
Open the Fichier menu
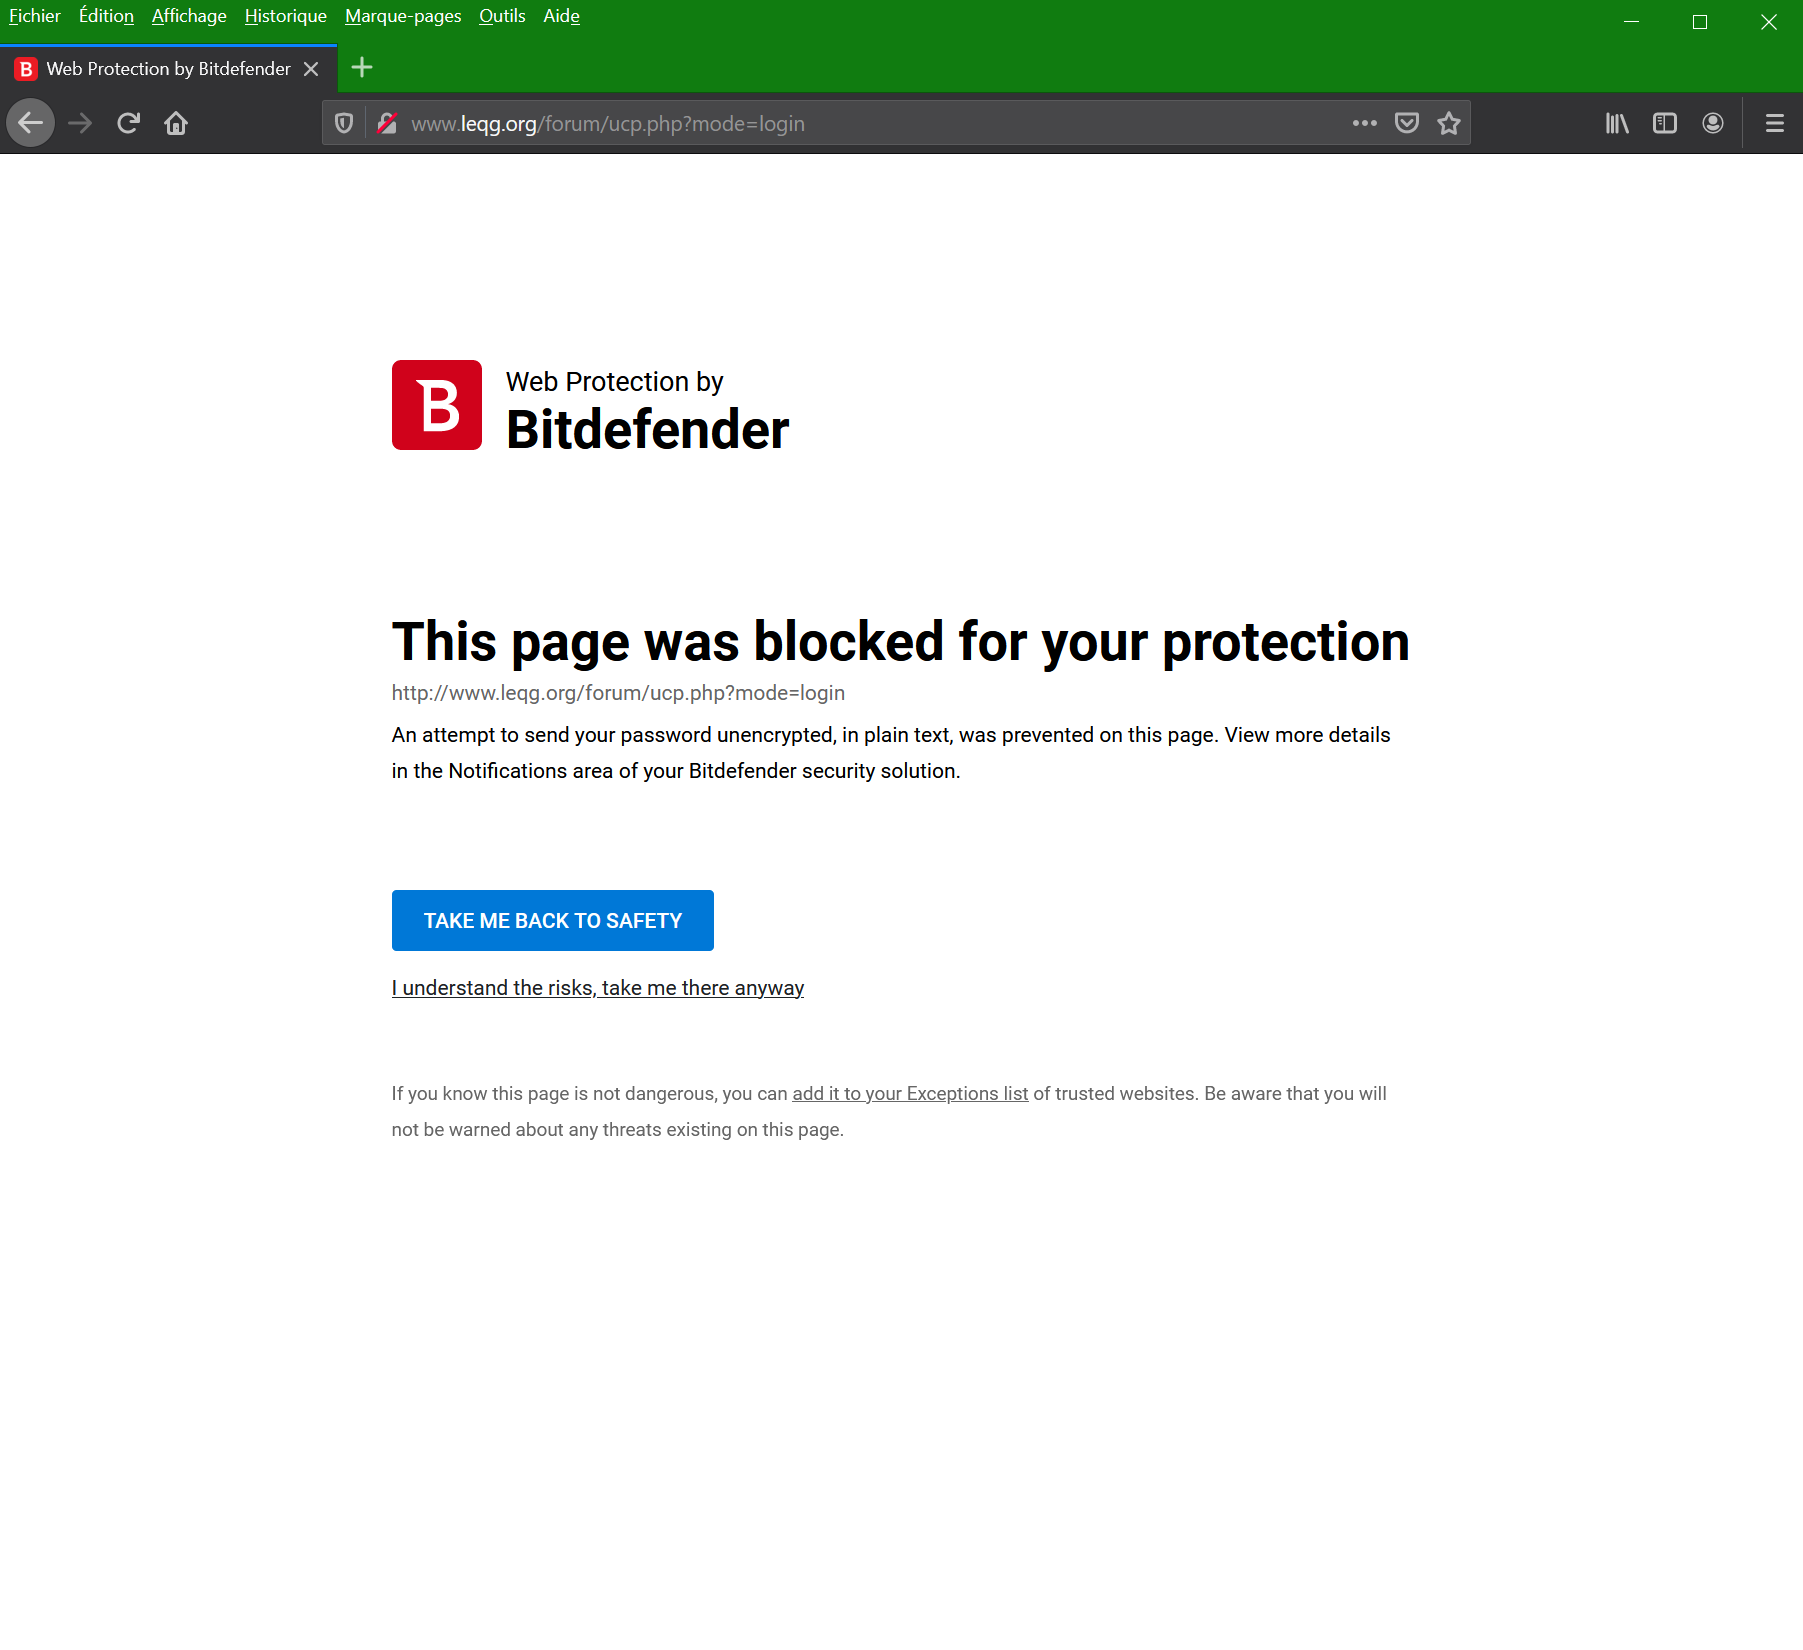click(35, 16)
